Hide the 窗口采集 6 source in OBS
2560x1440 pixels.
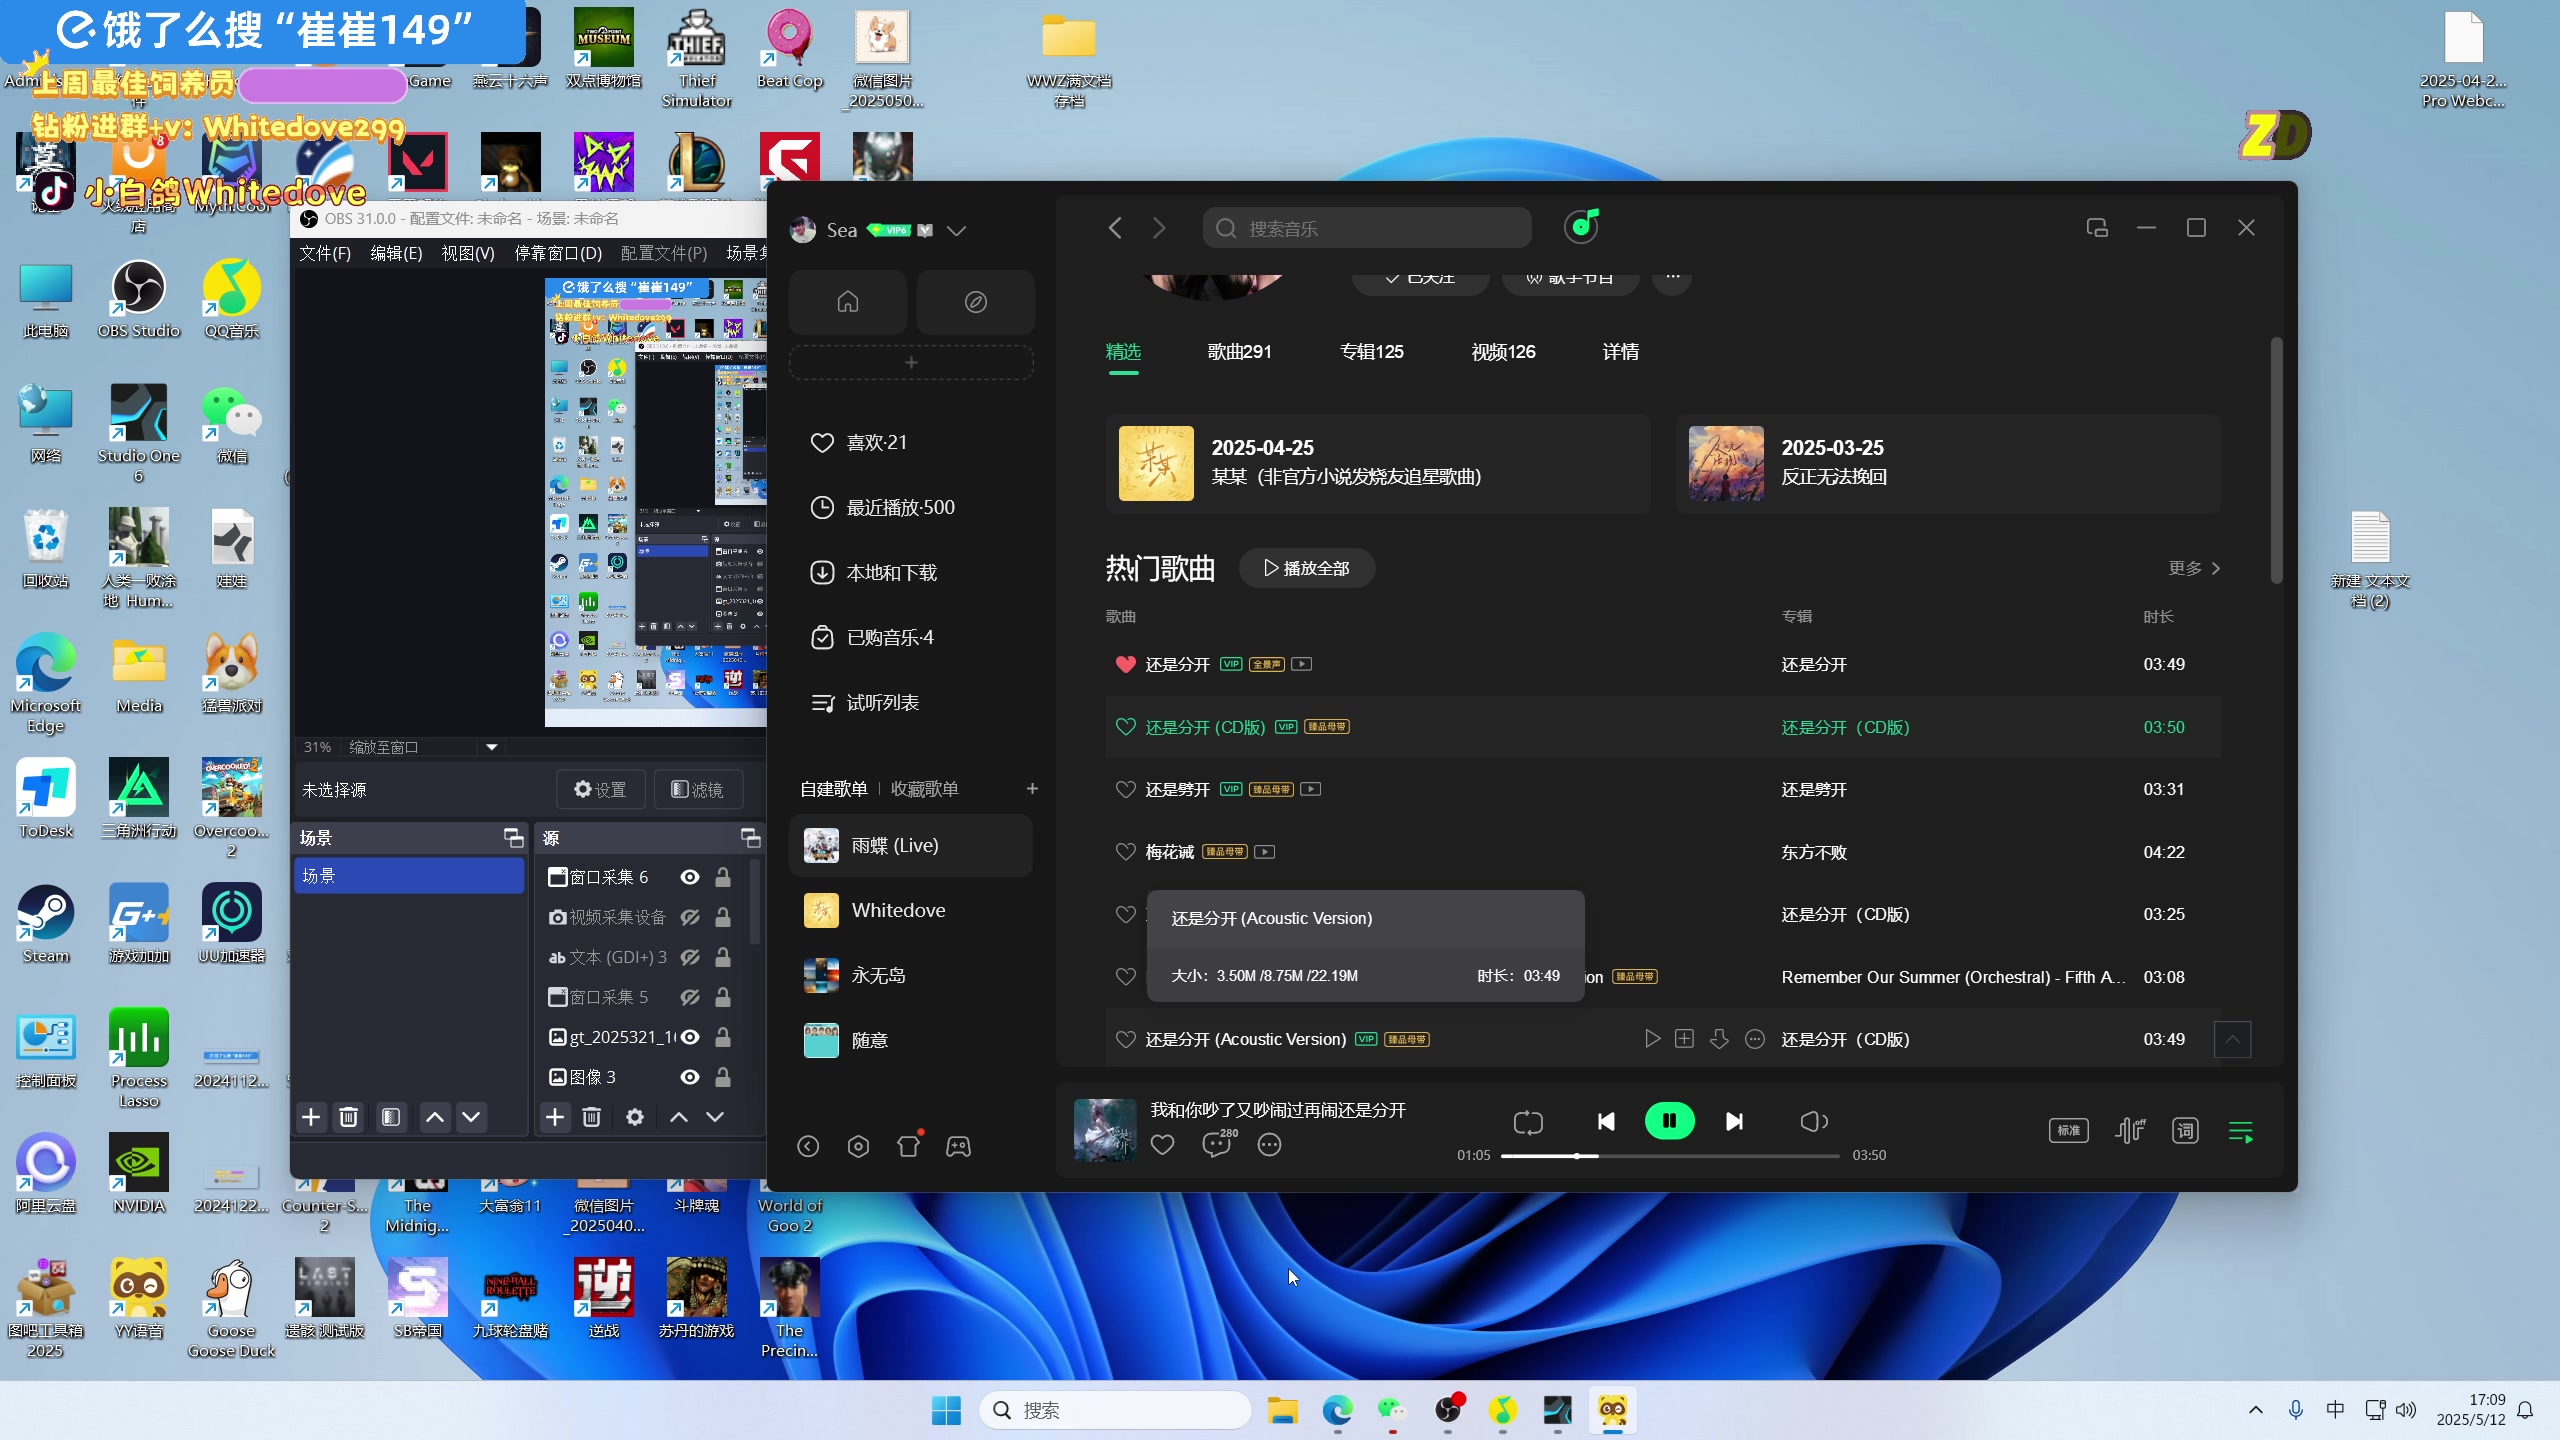click(690, 877)
